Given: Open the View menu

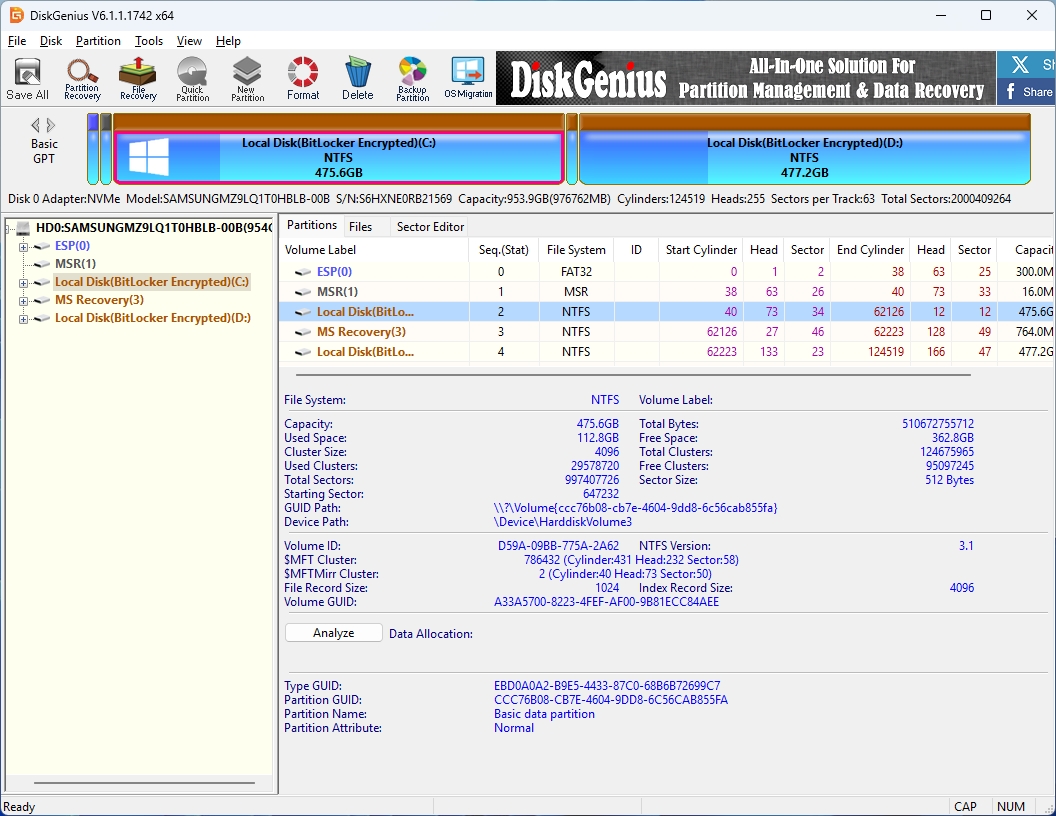Looking at the screenshot, I should click(189, 41).
